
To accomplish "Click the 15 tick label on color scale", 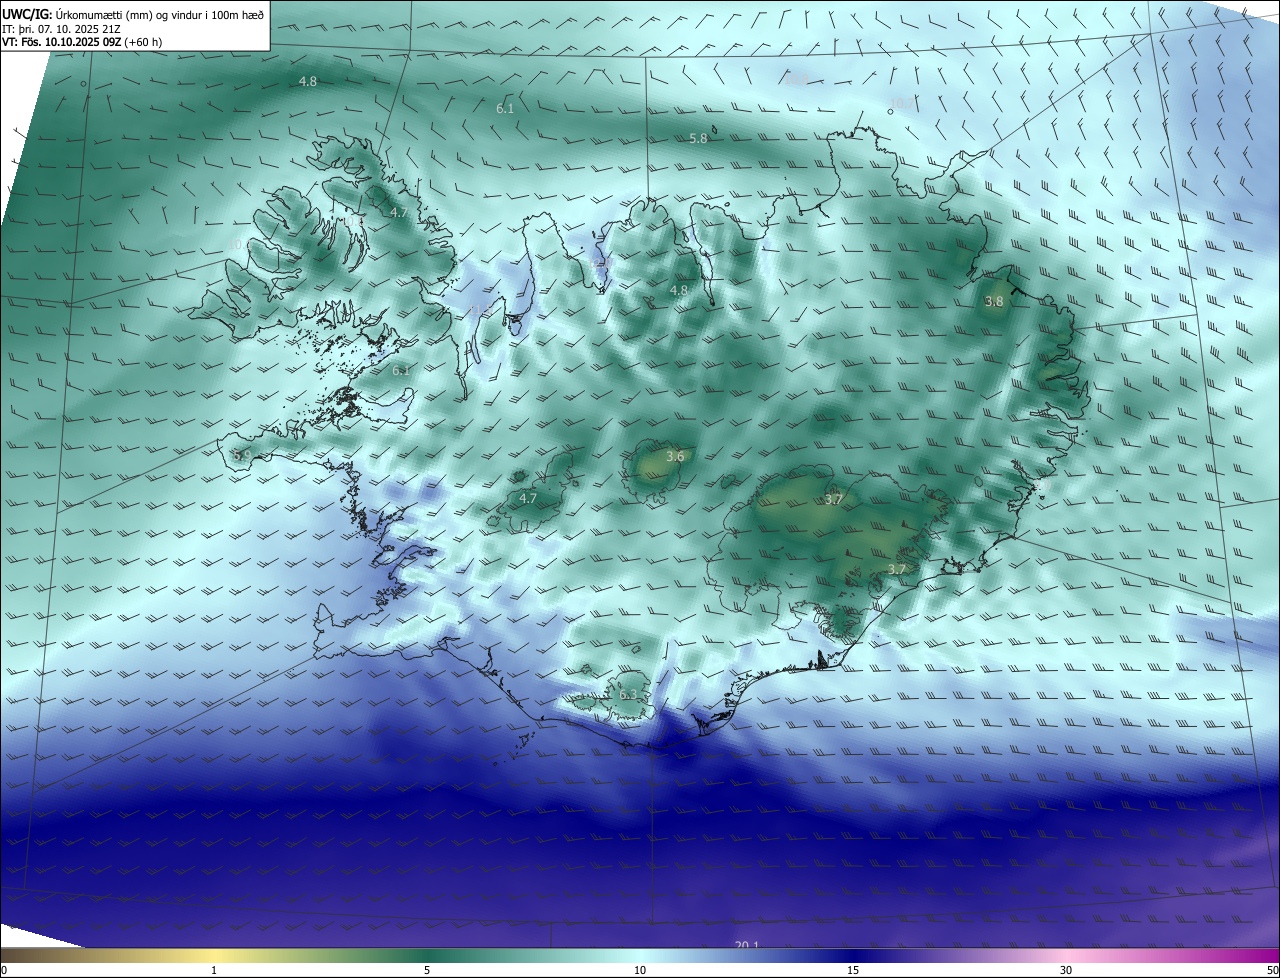I will coord(853,970).
